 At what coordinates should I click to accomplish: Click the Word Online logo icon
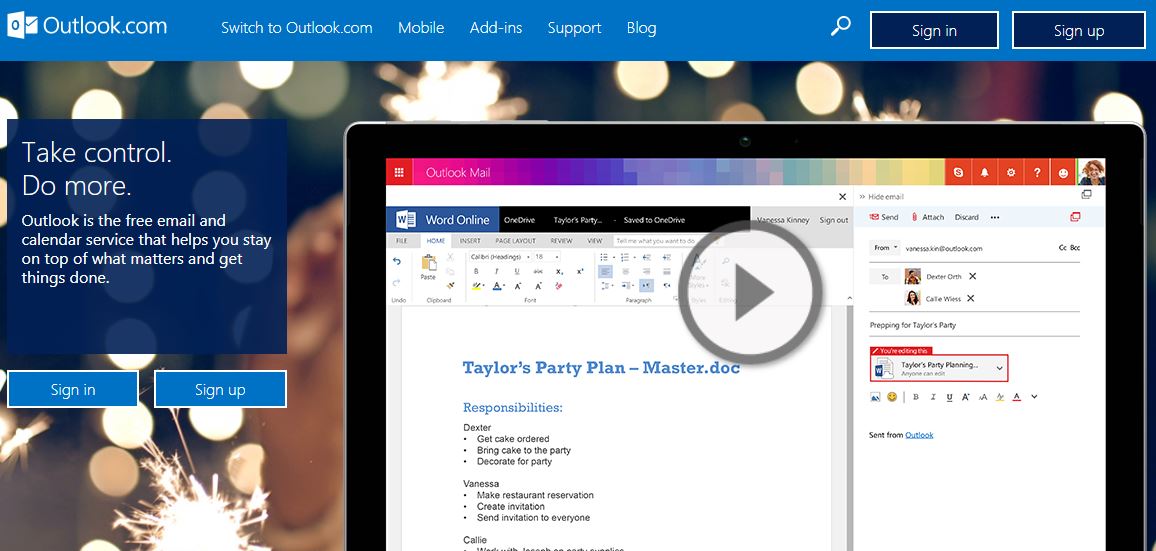coord(405,220)
